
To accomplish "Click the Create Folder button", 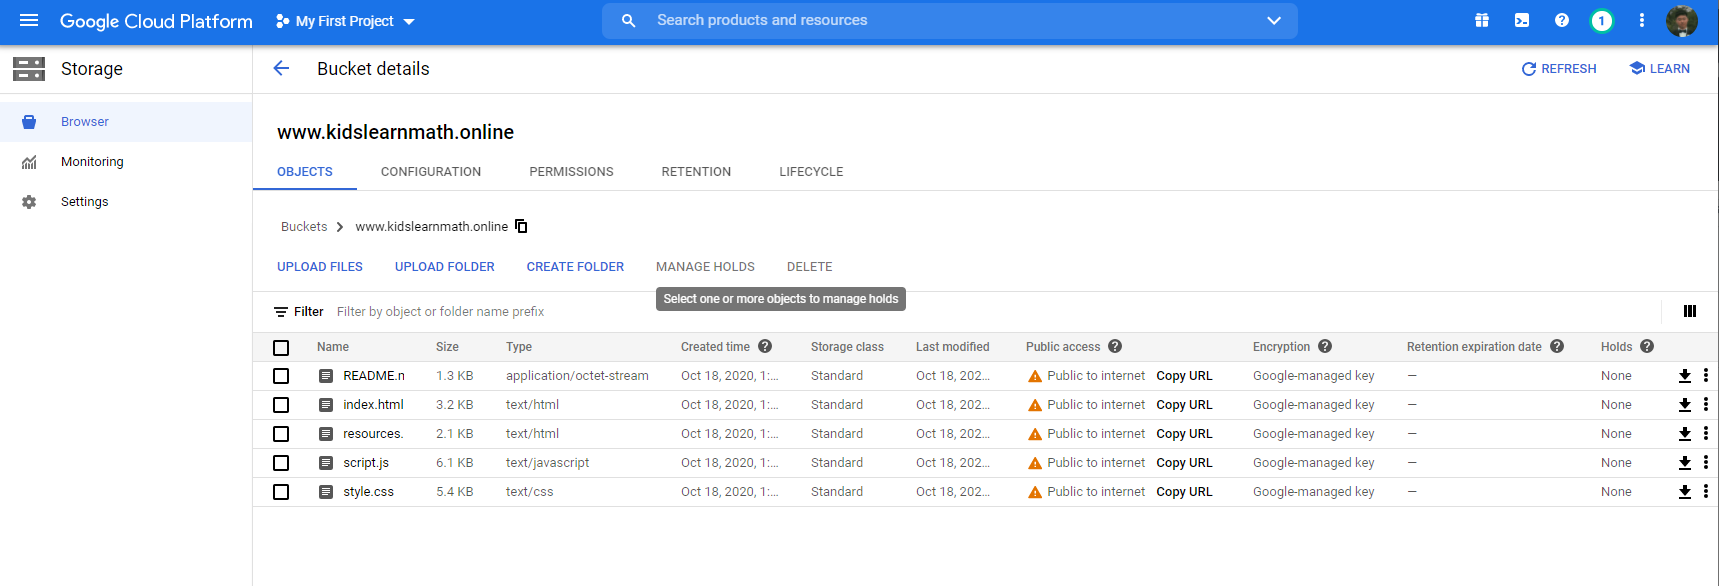I will click(575, 267).
